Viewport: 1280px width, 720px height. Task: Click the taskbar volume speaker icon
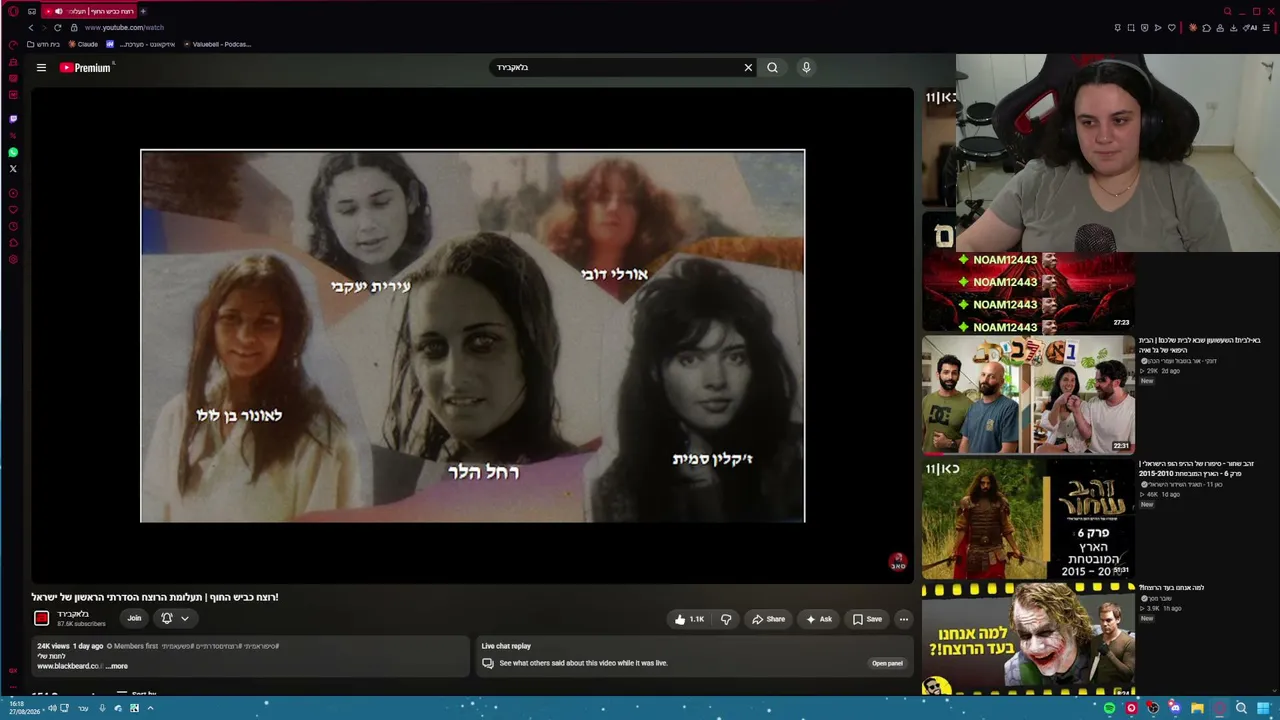pos(52,708)
